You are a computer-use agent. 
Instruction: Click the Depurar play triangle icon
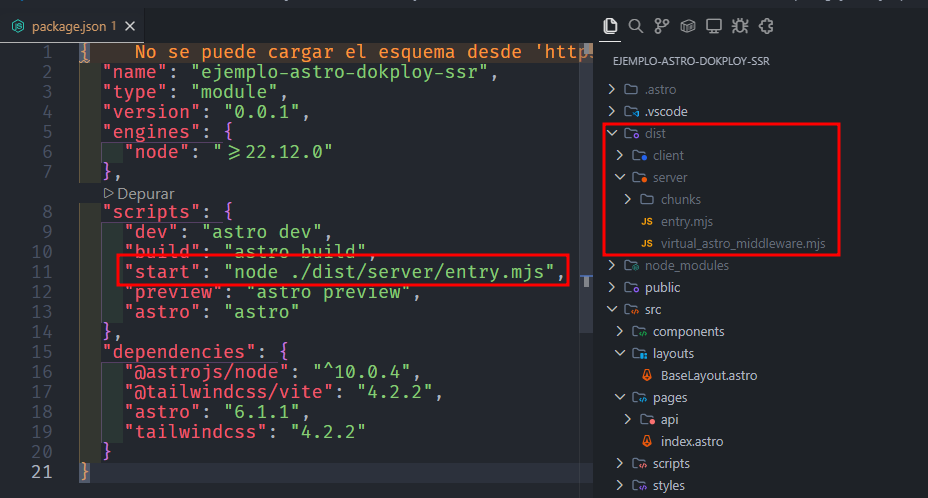108,193
